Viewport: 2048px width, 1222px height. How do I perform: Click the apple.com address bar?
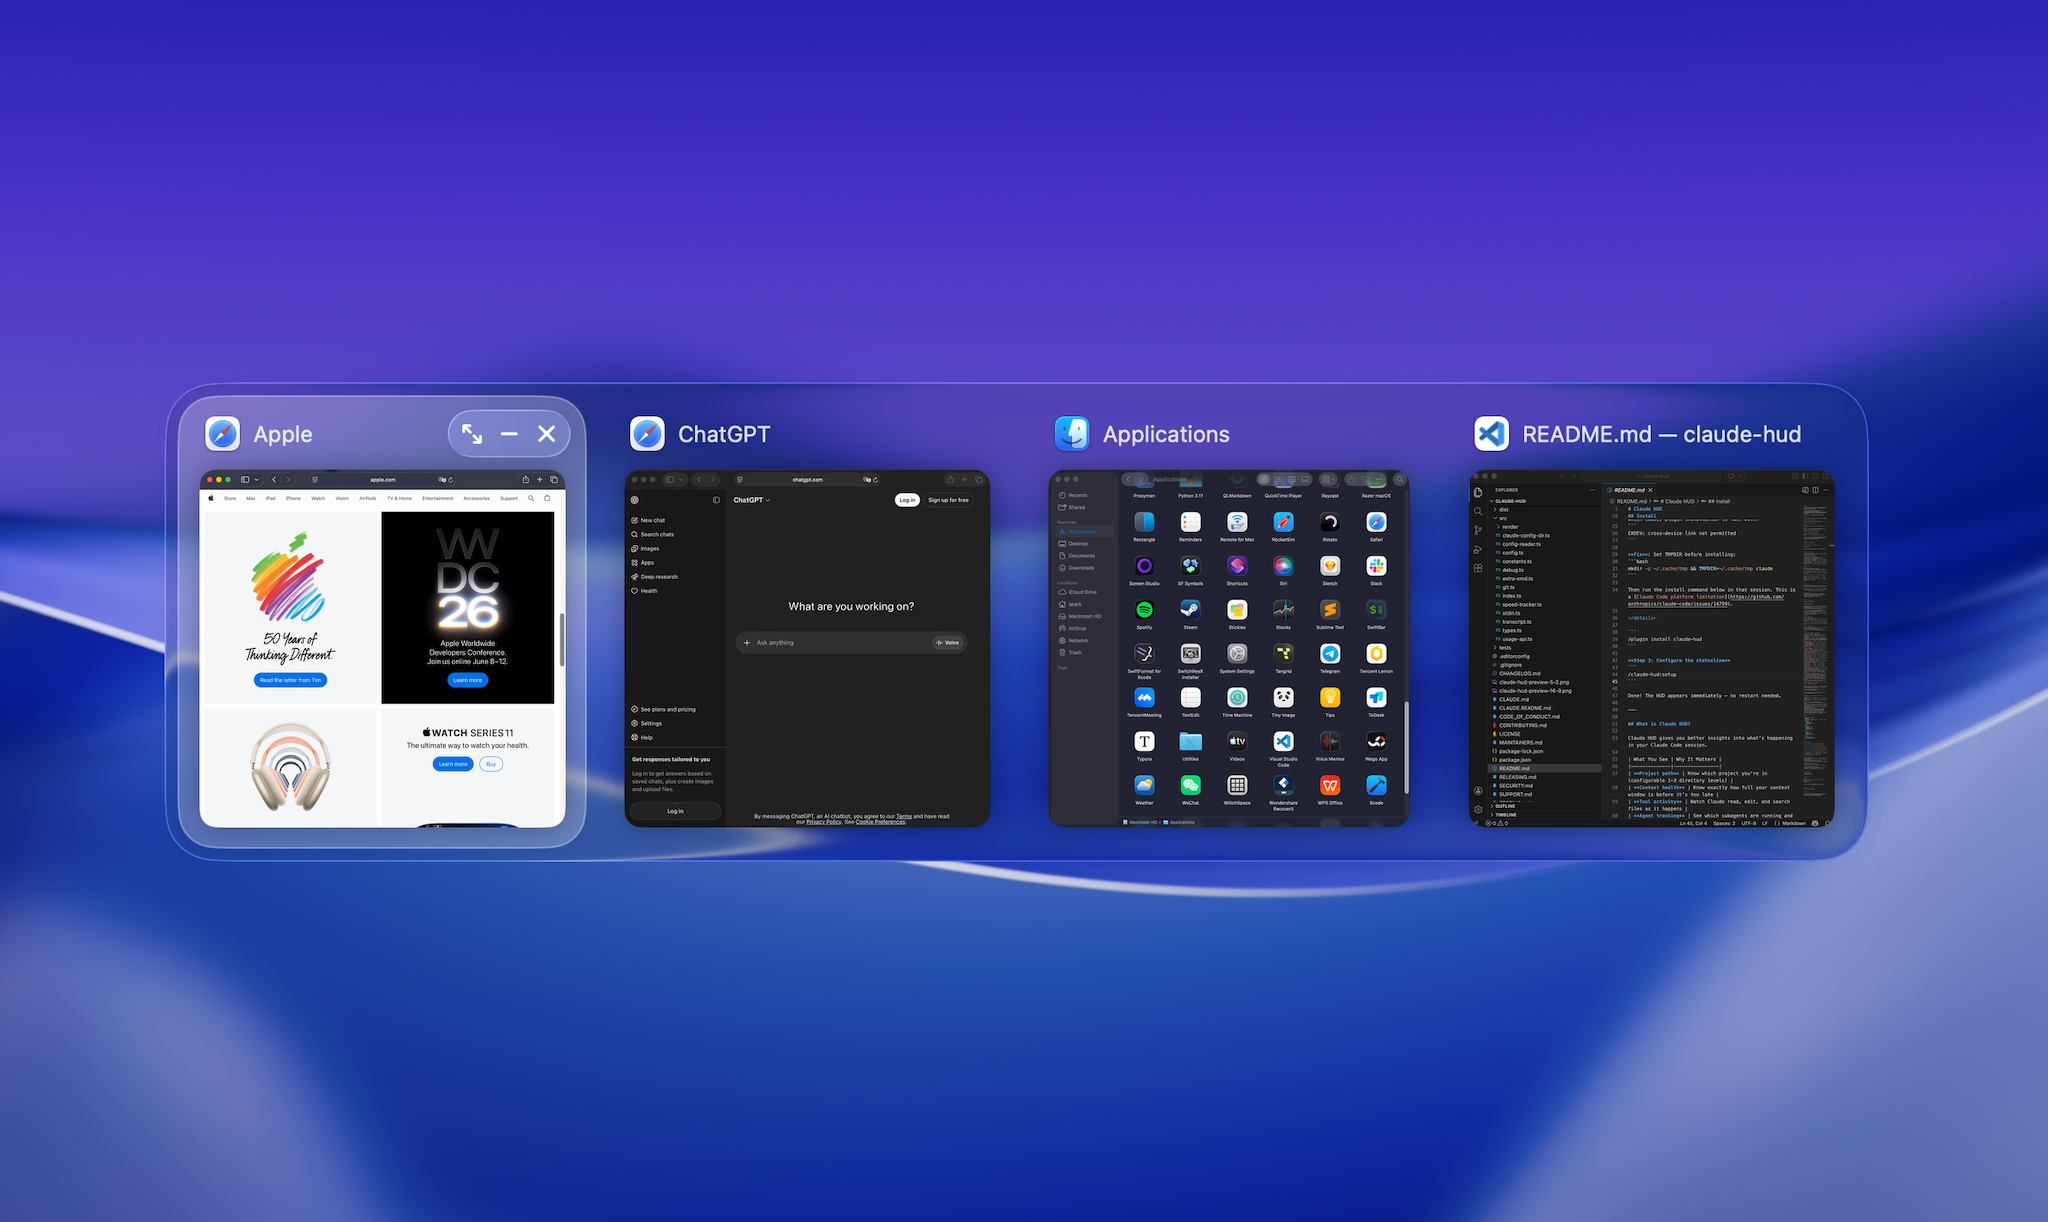click(383, 480)
